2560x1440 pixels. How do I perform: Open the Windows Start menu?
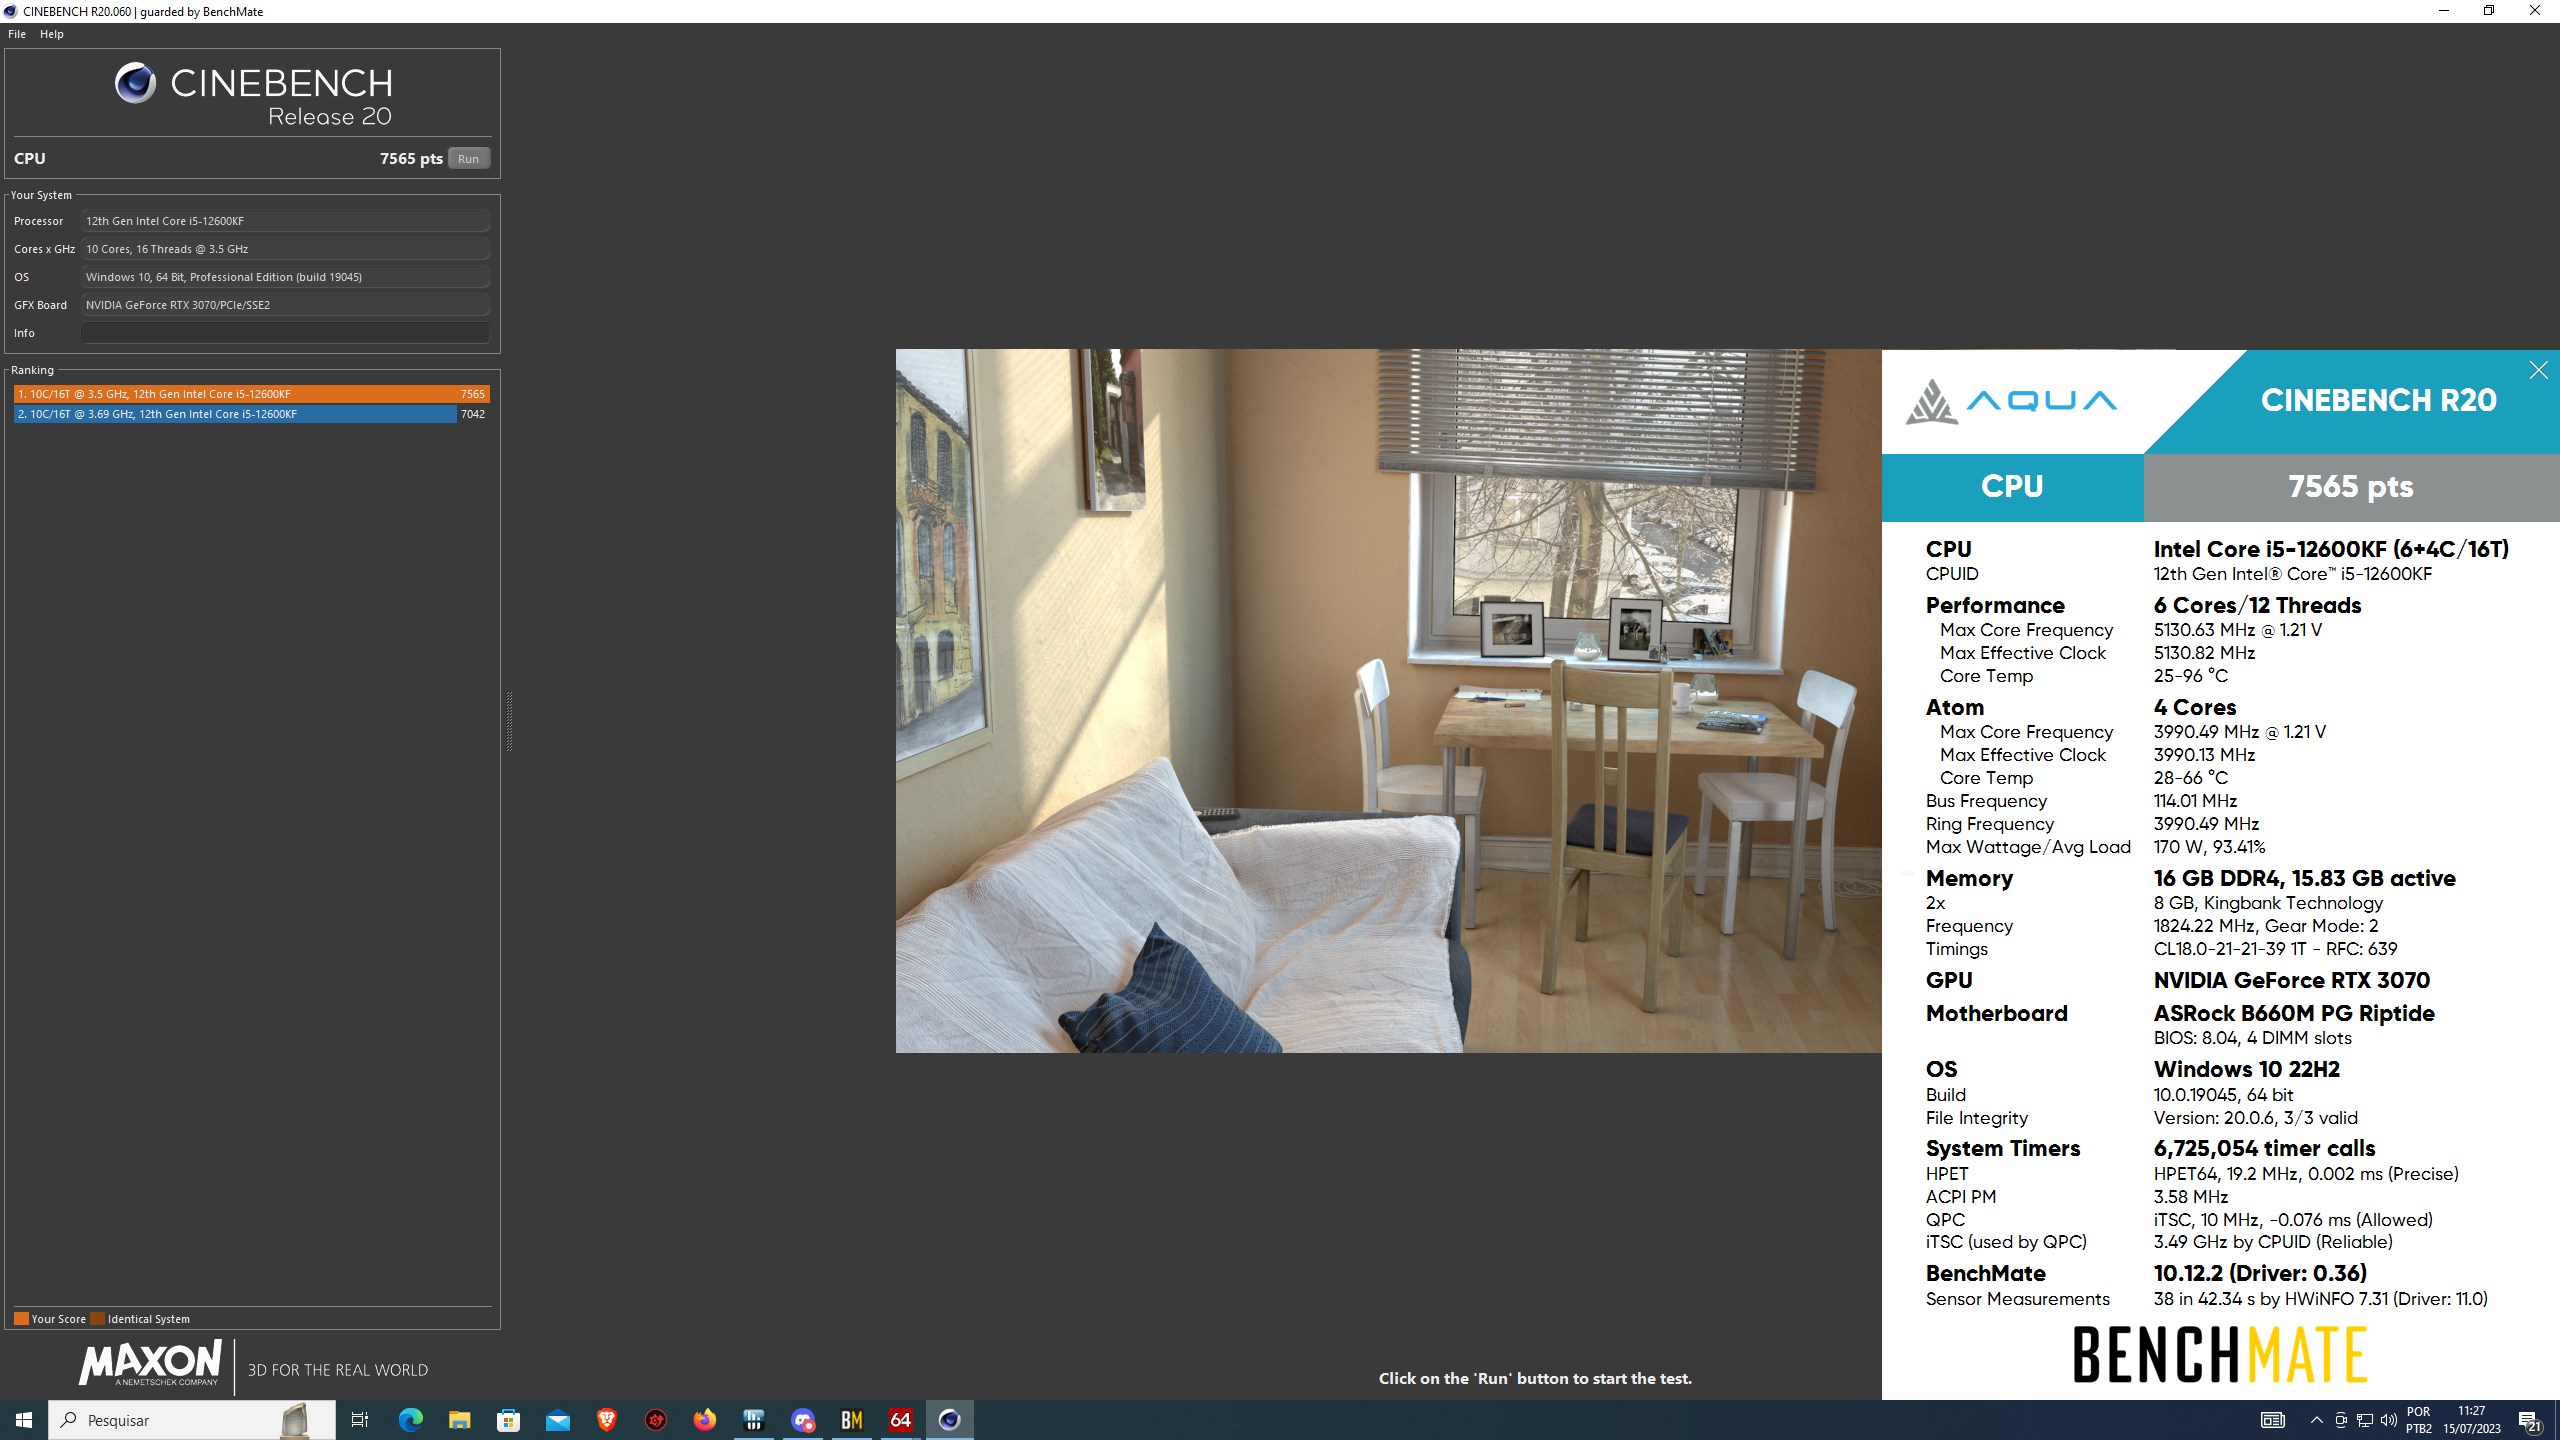click(24, 1420)
